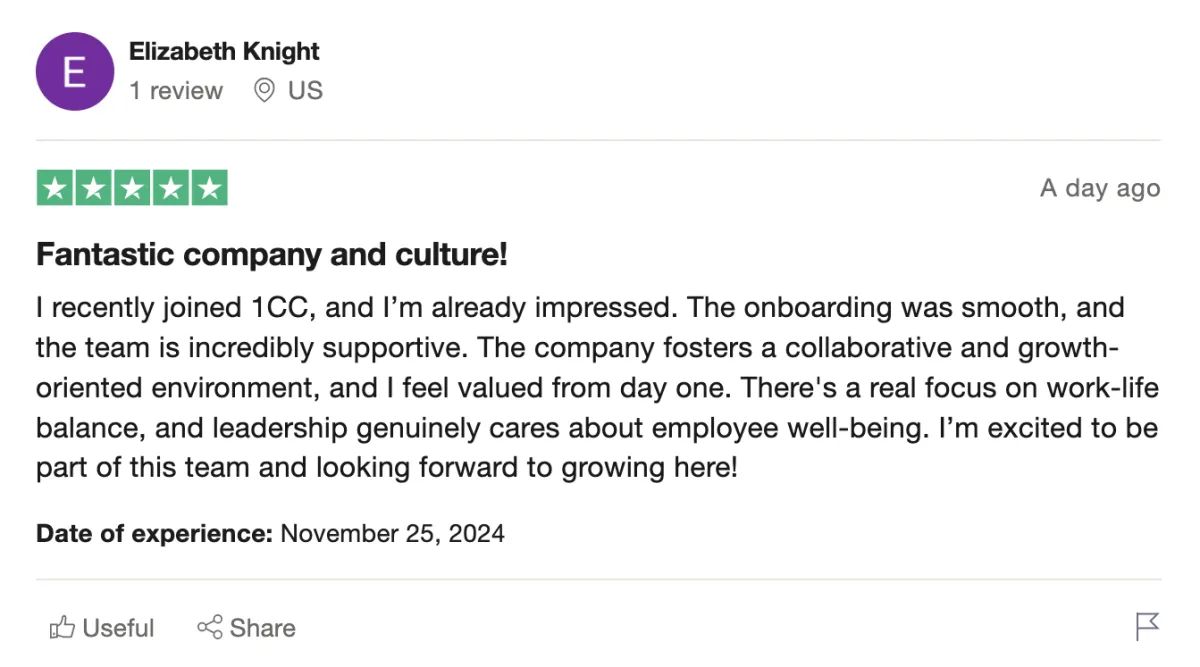Screen dimensions: 1200x667
Task: Click the purple E avatar circle
Action: coord(75,71)
